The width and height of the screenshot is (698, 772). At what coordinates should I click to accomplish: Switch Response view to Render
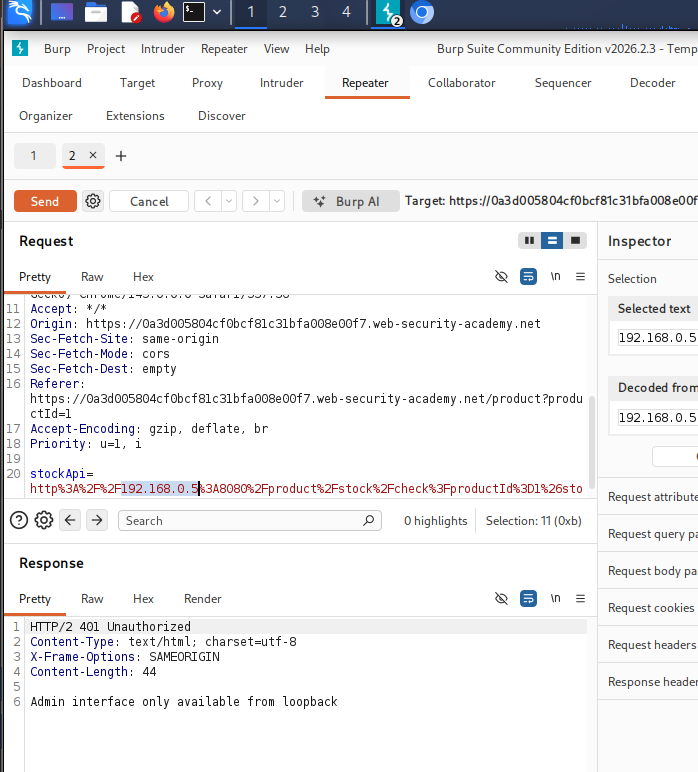202,599
